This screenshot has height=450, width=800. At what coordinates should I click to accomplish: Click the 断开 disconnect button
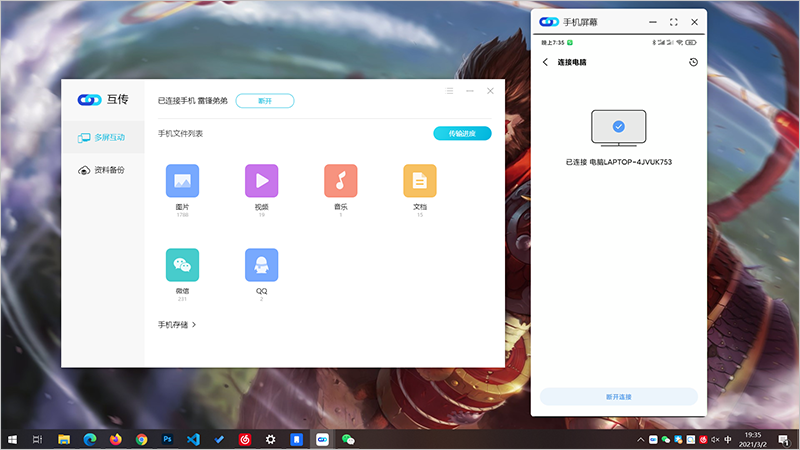coord(265,101)
